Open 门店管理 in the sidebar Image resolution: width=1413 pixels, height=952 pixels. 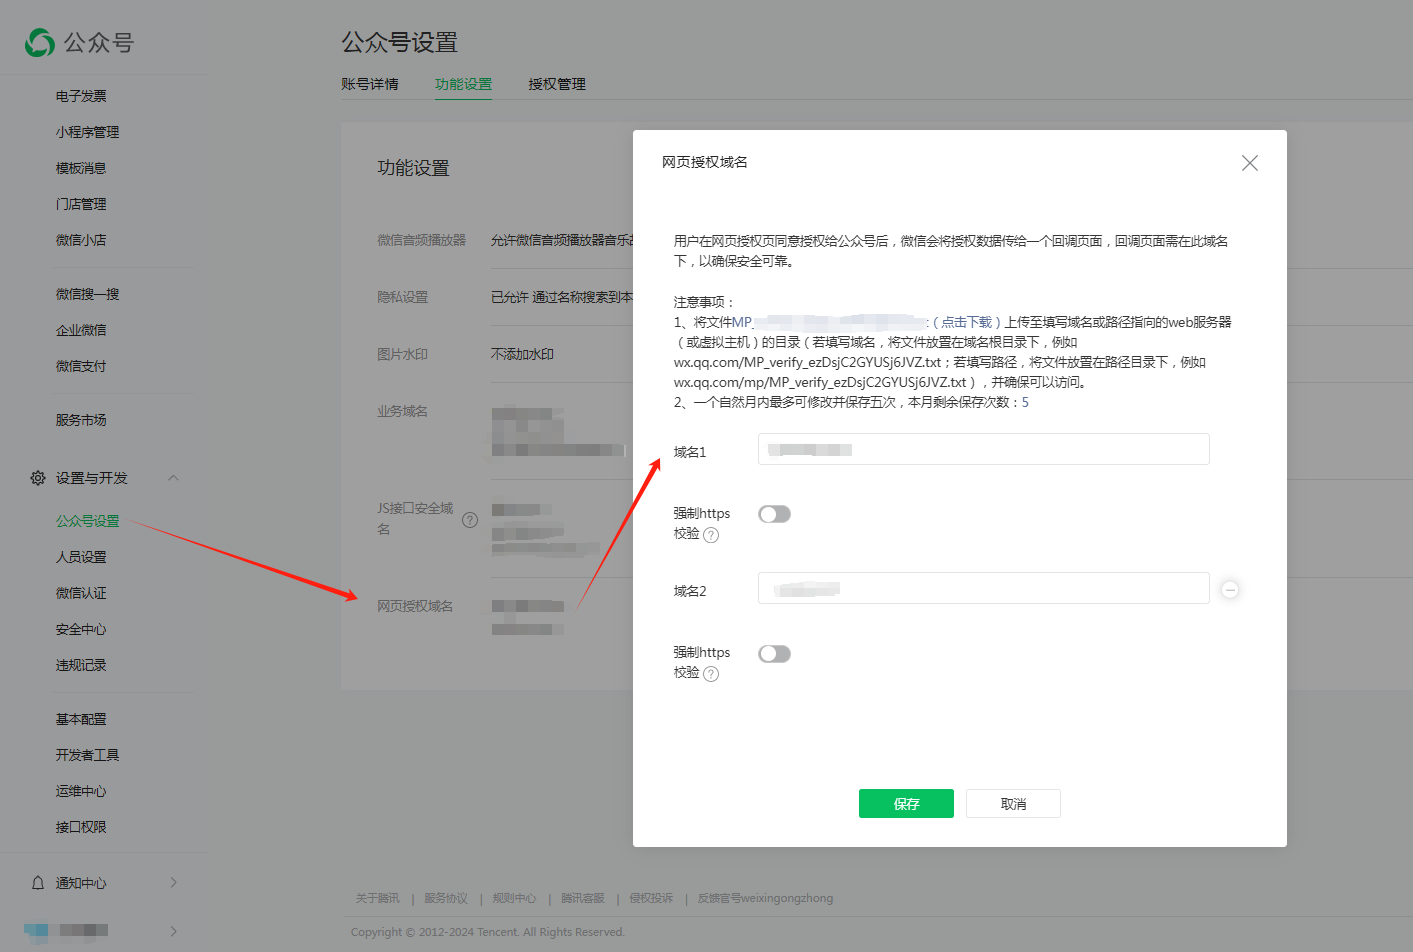click(x=81, y=204)
